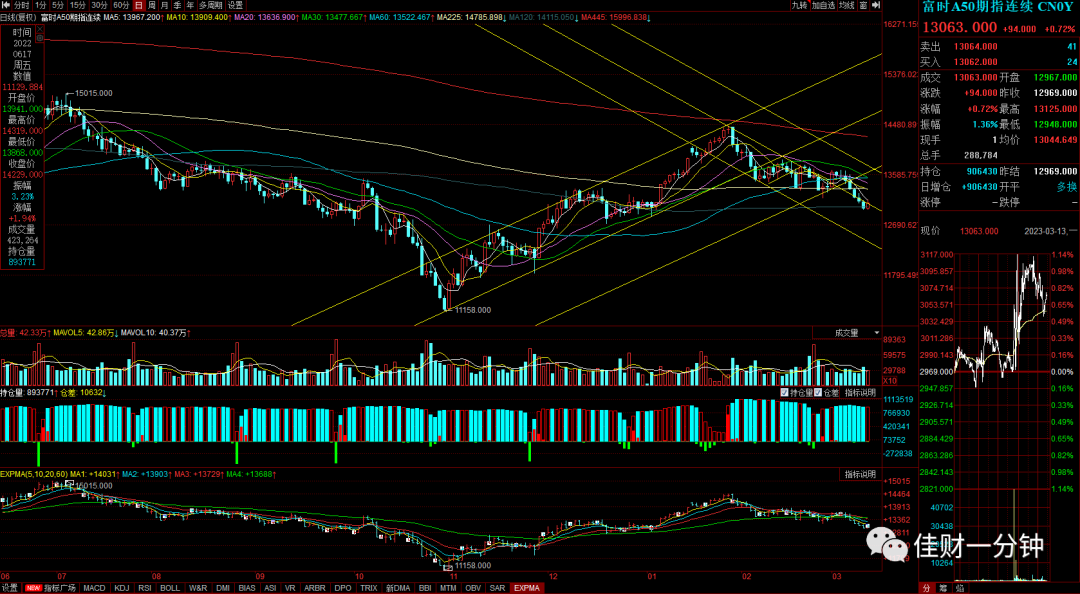The height and width of the screenshot is (594, 1080).
Task: Click the EXPMA(5,10,20,60) label
Action: (32, 474)
